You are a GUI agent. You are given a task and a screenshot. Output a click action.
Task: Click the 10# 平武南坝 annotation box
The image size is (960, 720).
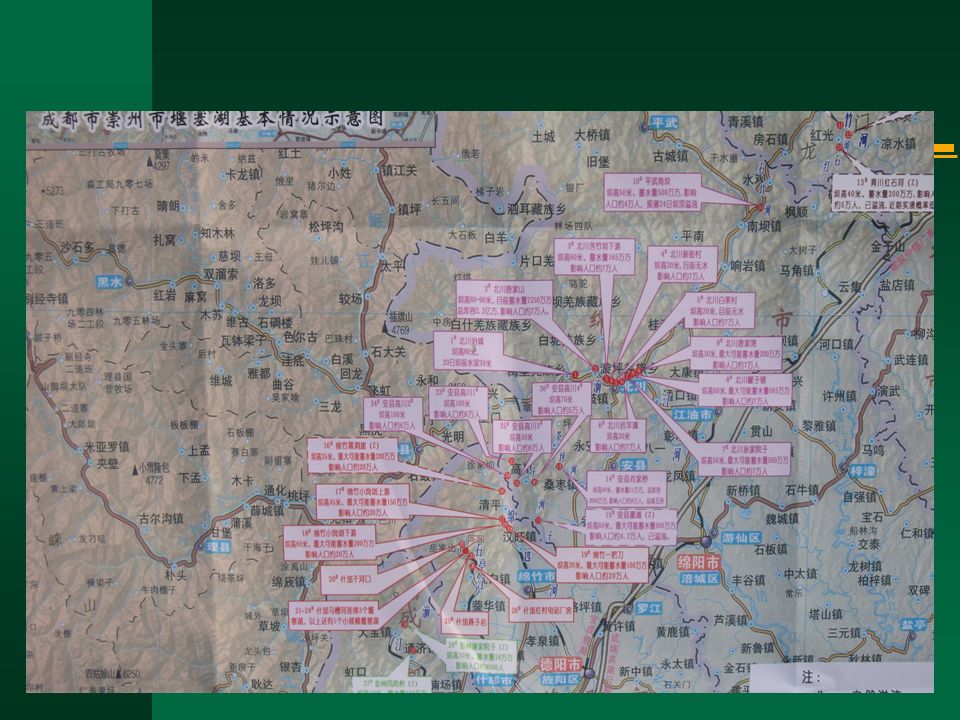click(652, 192)
